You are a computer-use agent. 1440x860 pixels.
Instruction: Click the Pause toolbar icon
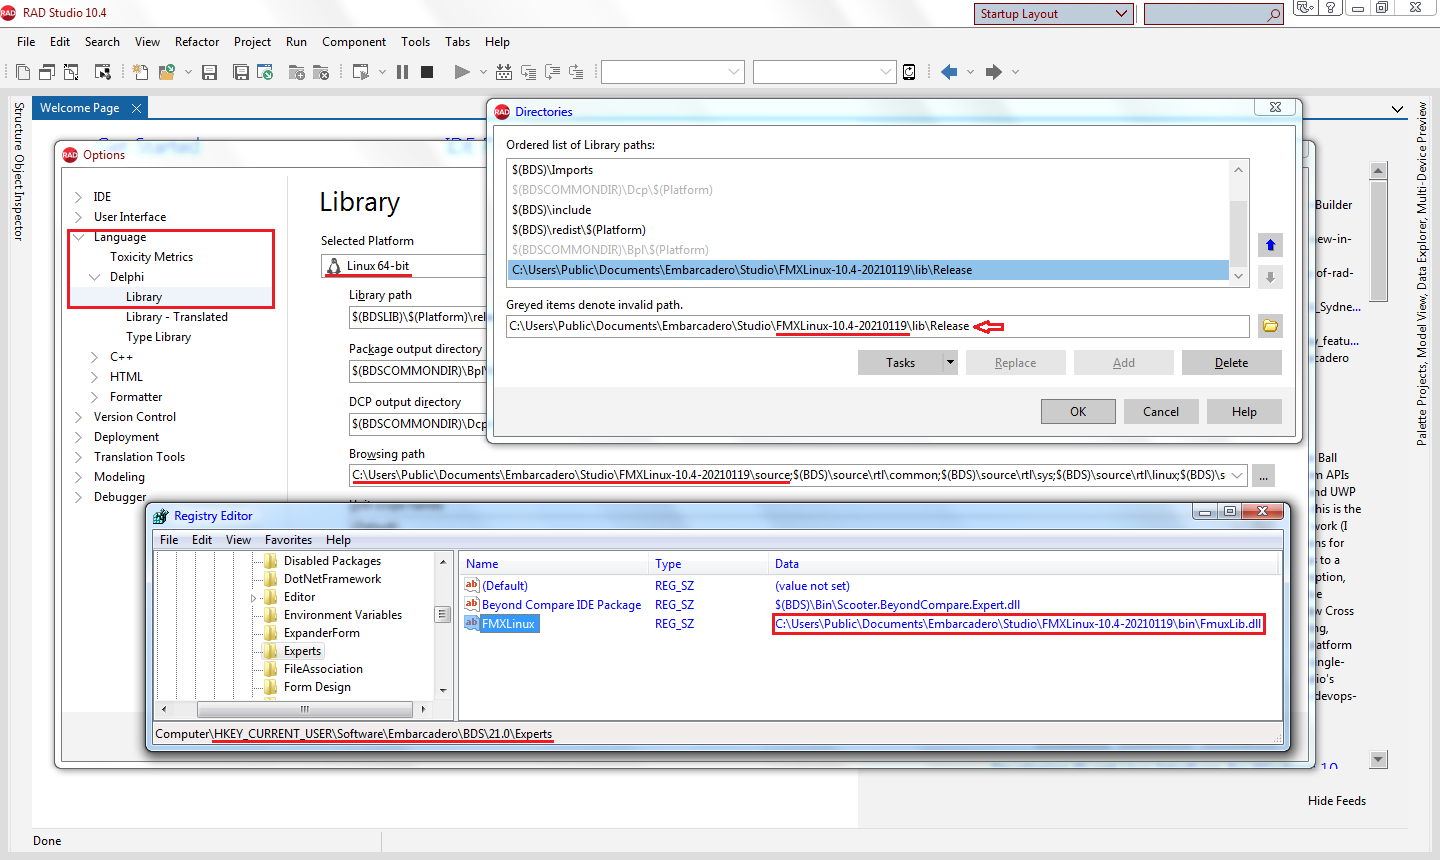click(x=402, y=72)
